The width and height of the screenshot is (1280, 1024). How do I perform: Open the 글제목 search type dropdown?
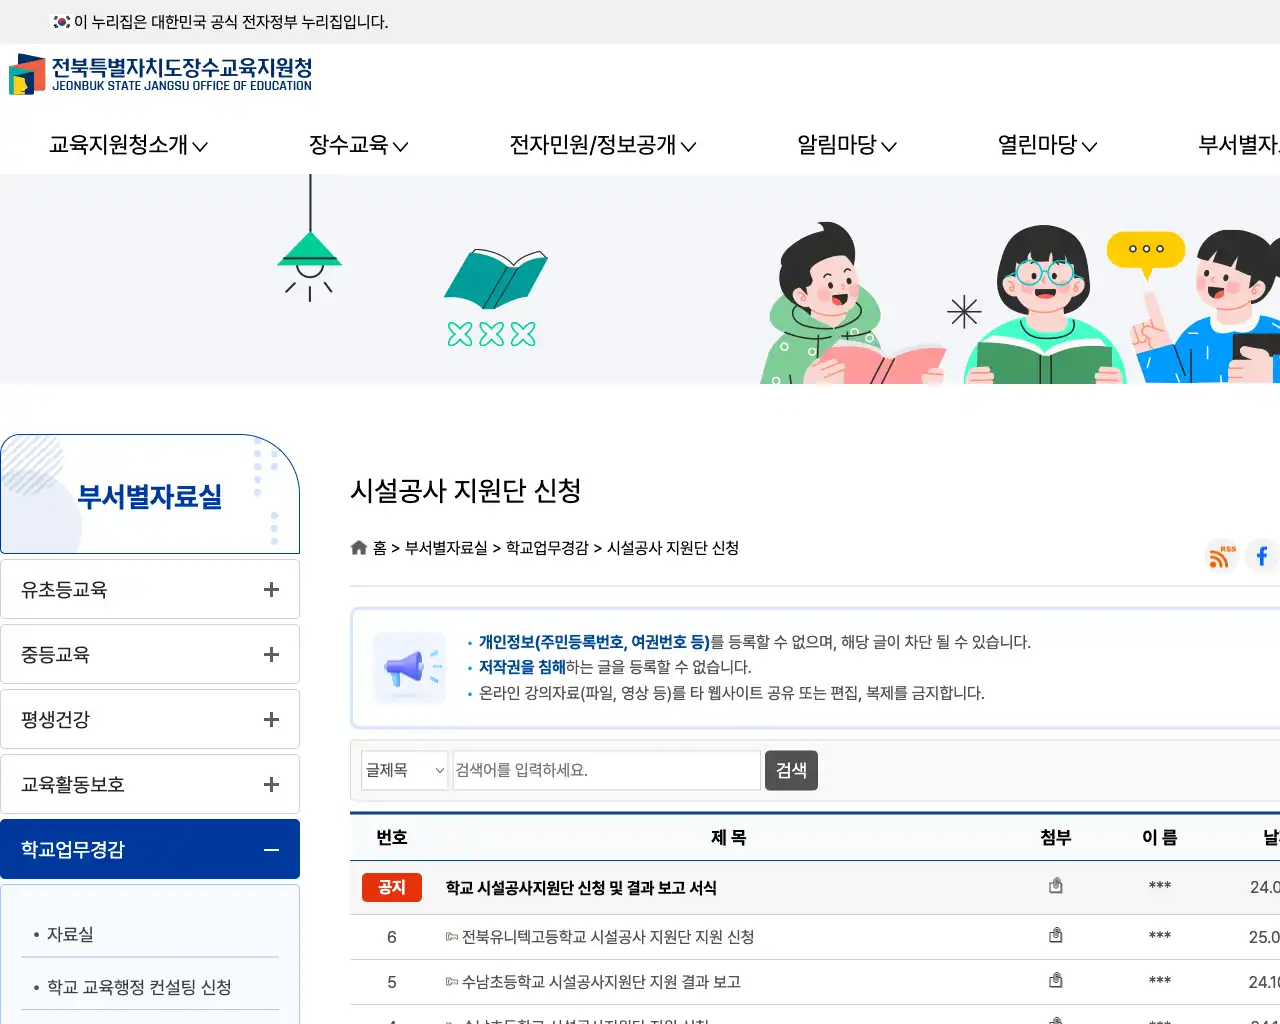point(404,770)
